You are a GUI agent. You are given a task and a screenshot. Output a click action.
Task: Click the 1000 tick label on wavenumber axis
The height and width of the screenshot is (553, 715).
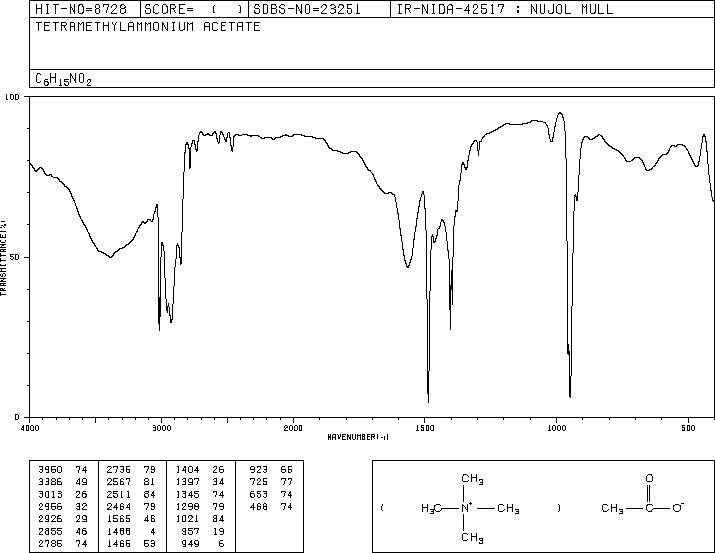(x=556, y=428)
